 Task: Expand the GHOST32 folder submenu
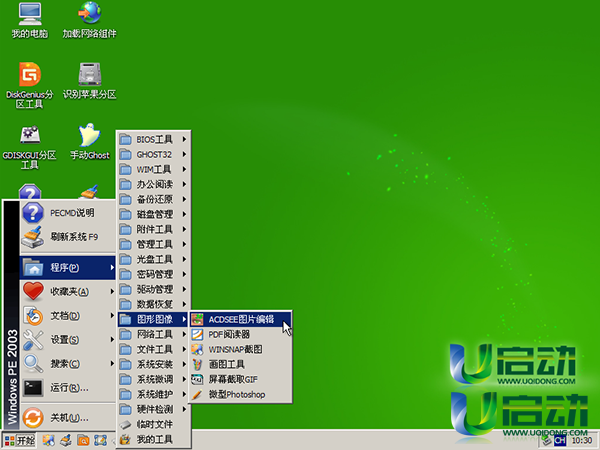click(x=153, y=155)
